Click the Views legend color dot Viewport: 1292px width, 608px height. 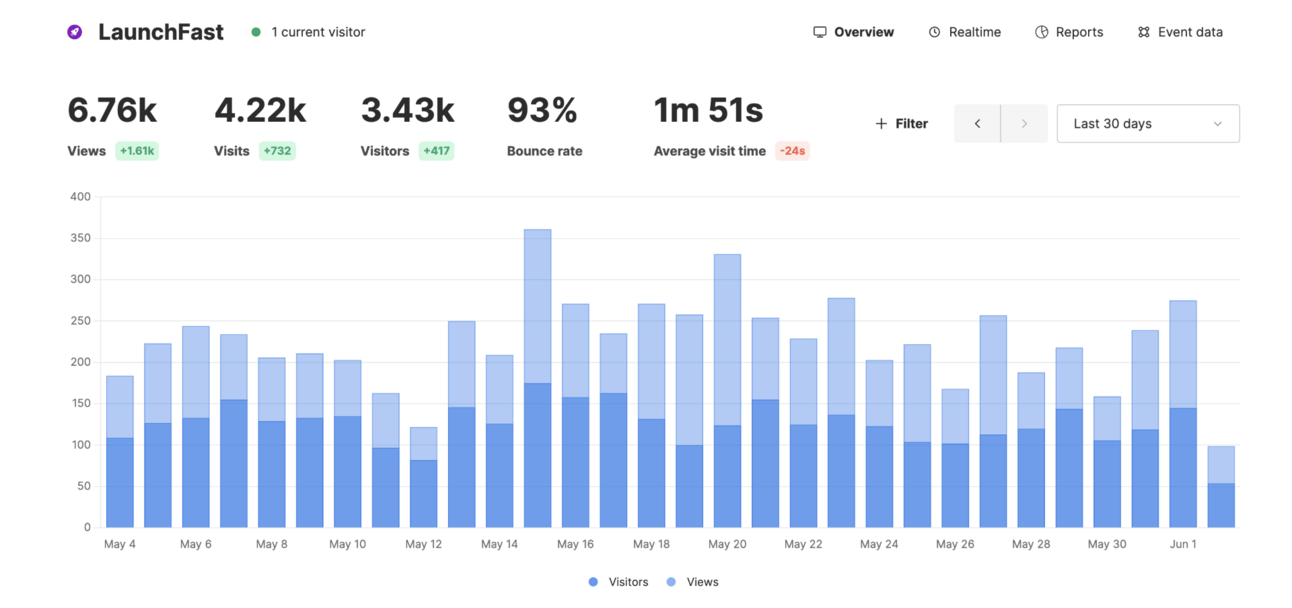[671, 582]
